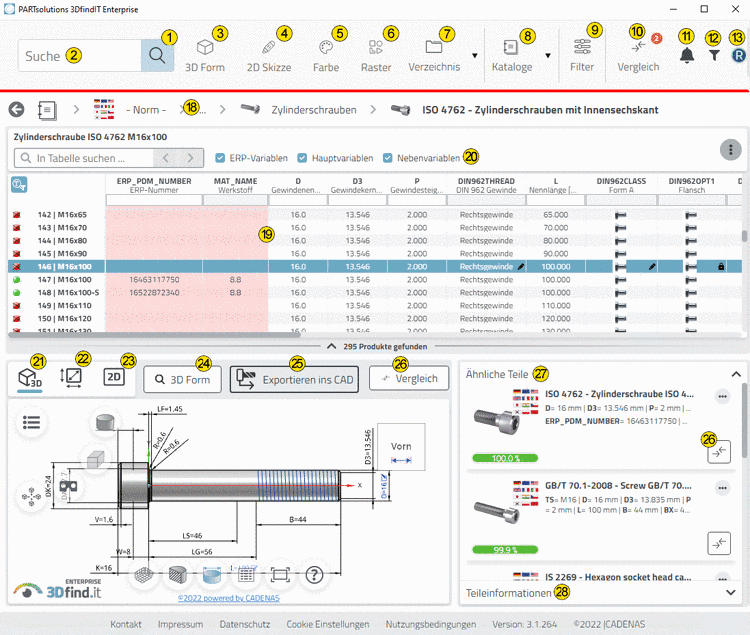
Task: Click the In Tabelle suchen field
Action: [85, 158]
